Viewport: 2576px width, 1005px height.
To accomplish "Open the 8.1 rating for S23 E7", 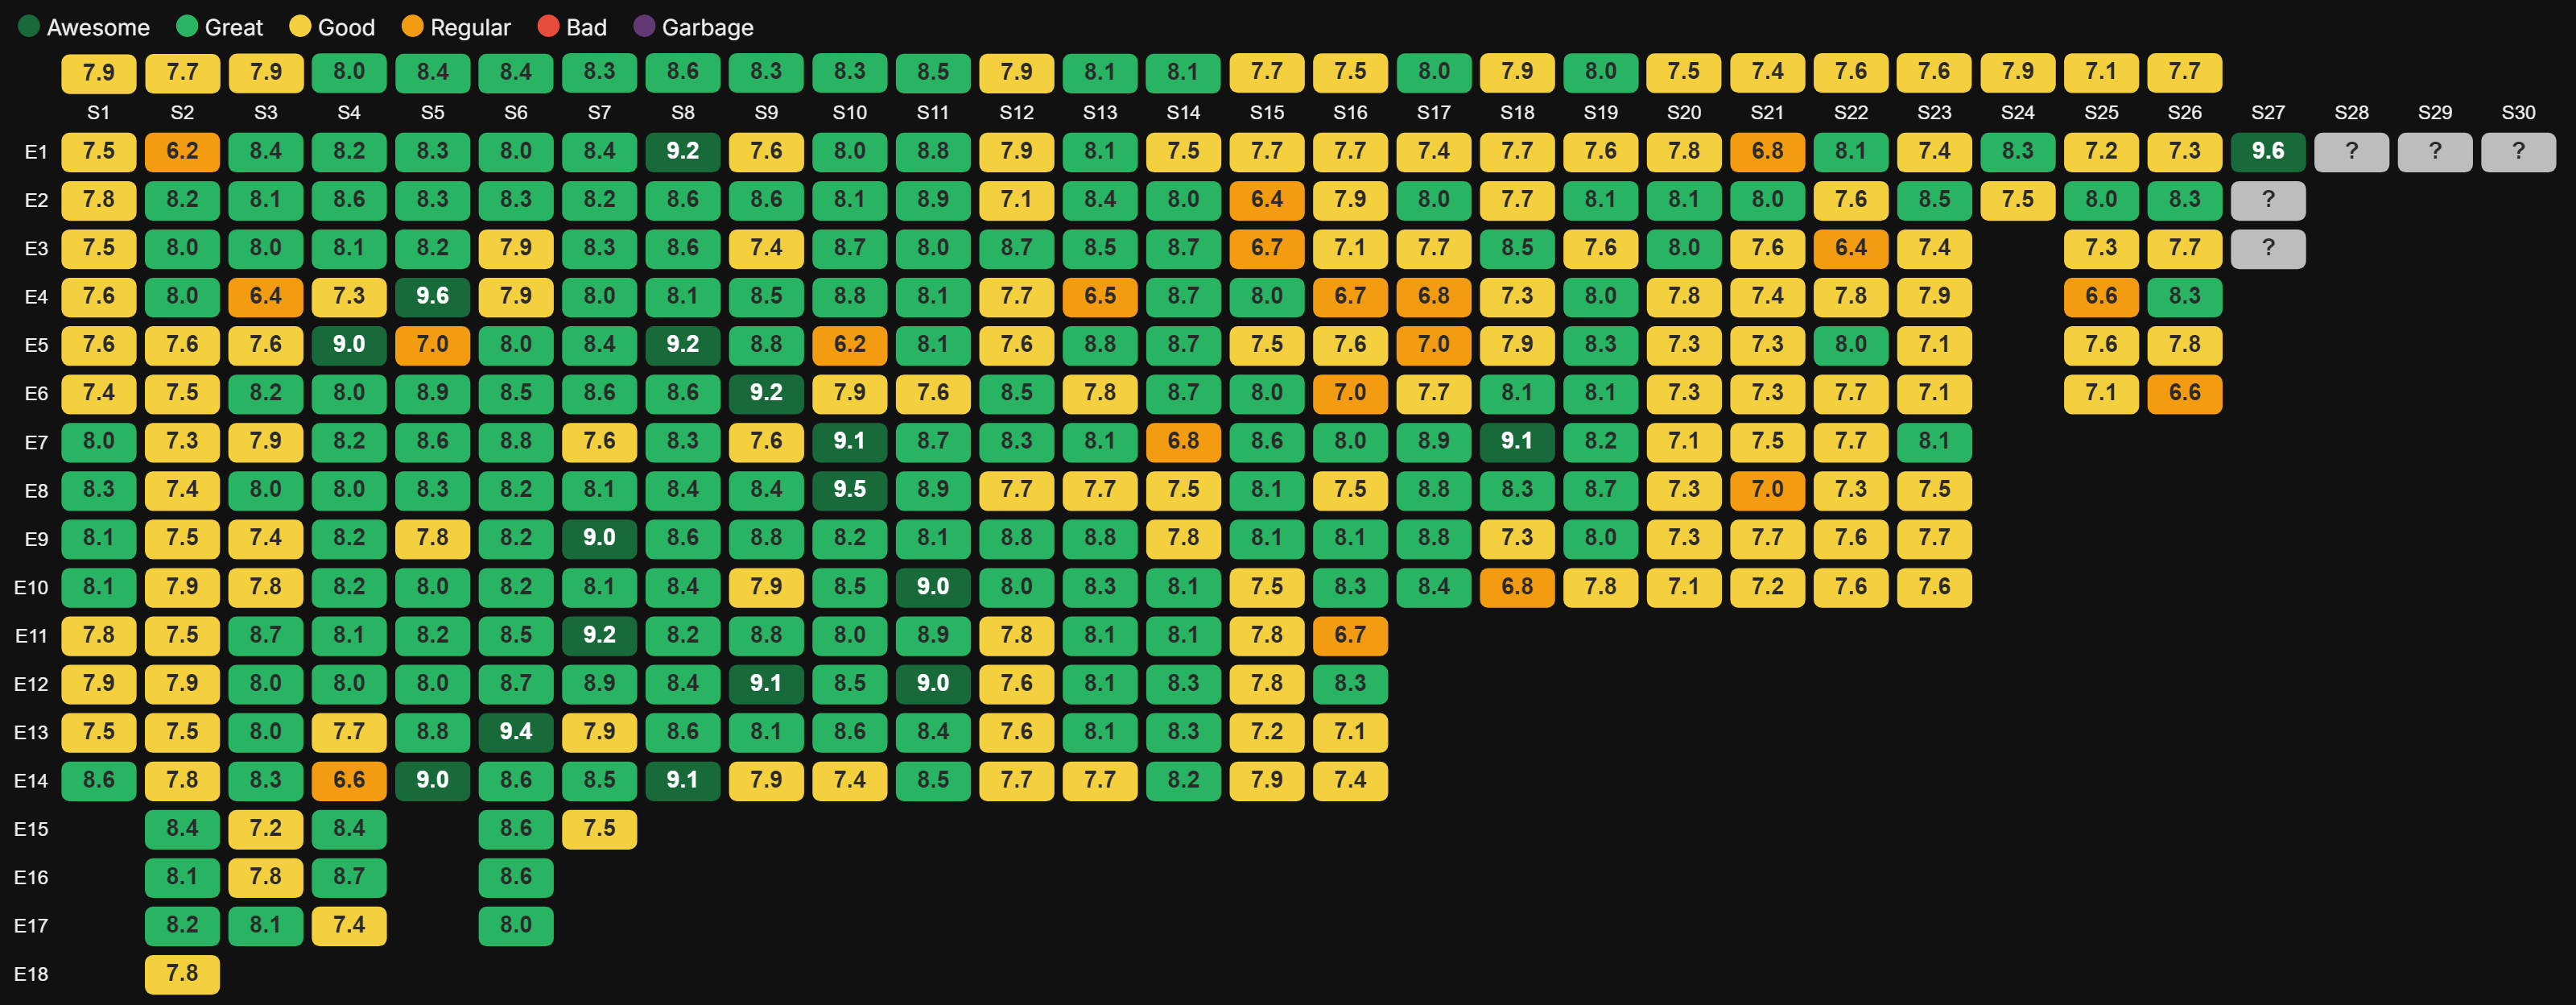I will [1934, 442].
